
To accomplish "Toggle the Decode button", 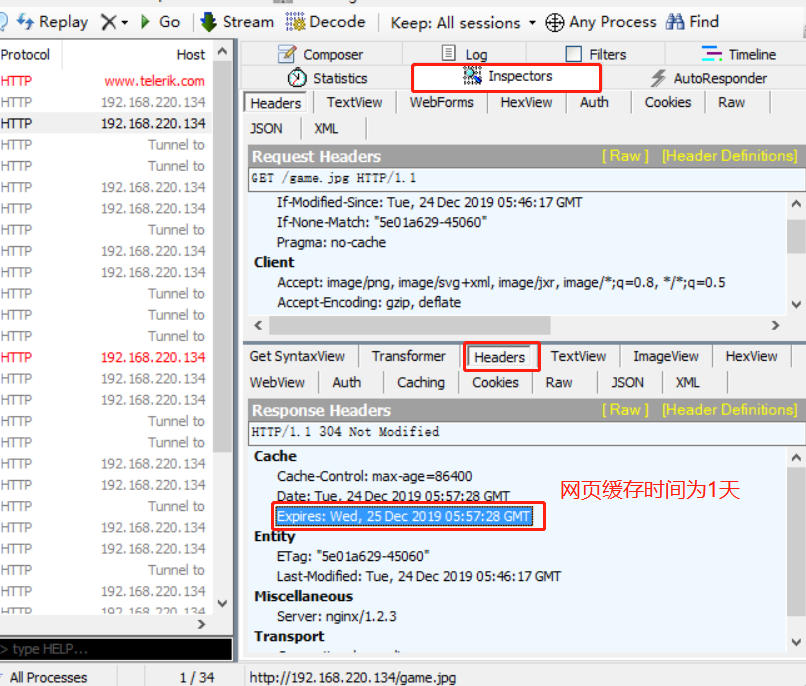I will point(325,22).
